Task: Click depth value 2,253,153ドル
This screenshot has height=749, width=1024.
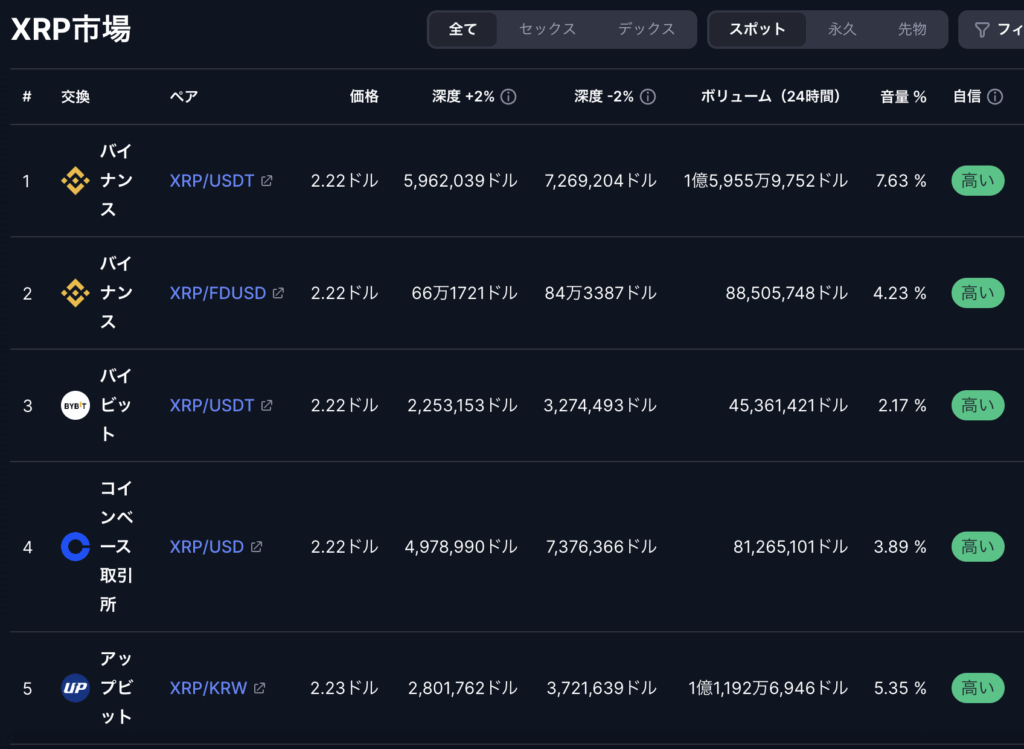Action: click(x=462, y=406)
